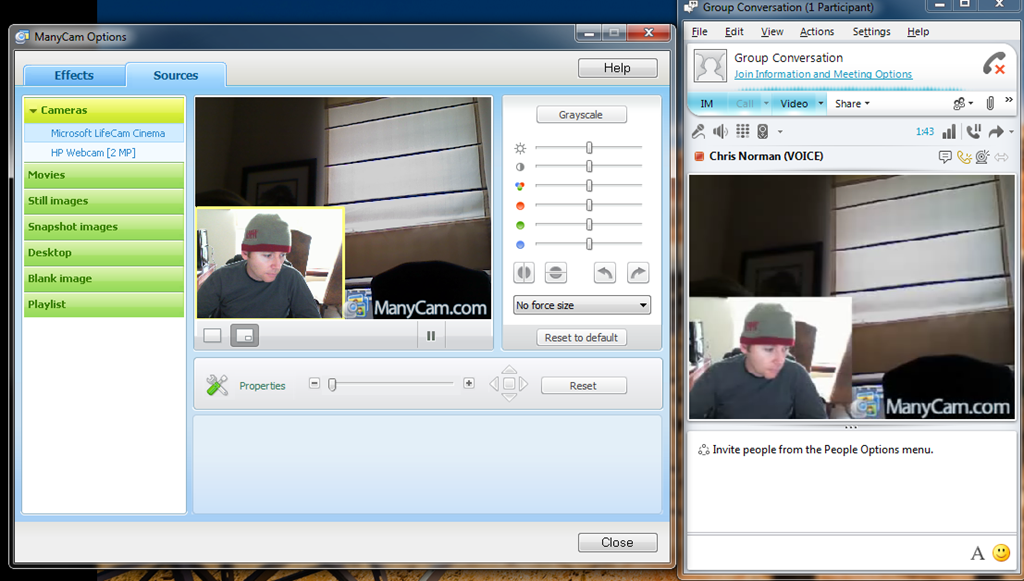
Task: Switch to the Effects tab
Action: tap(74, 75)
